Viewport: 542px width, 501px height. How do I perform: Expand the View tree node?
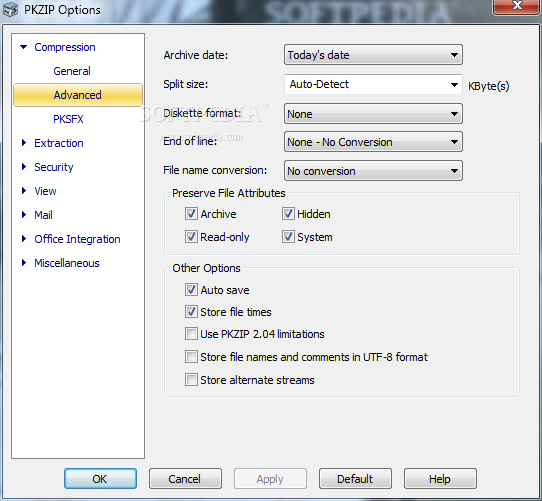pos(24,191)
